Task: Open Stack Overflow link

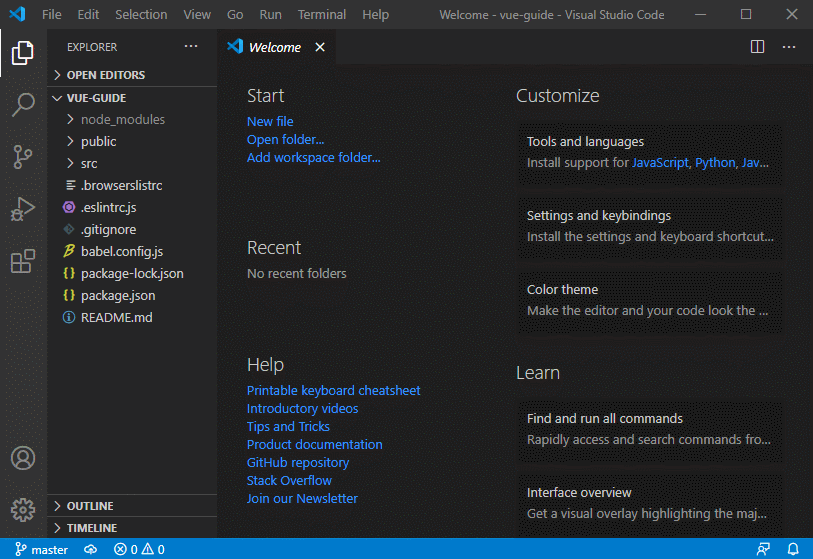Action: pos(289,481)
